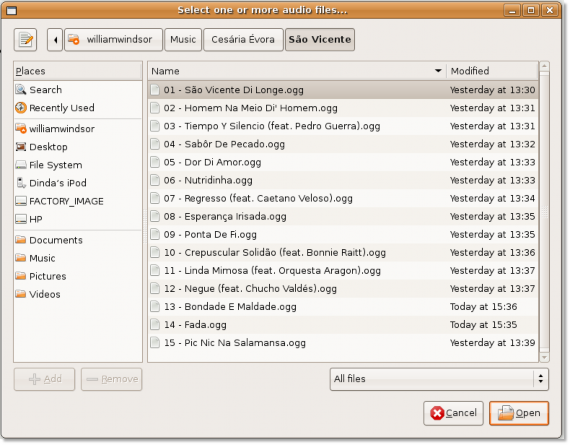The image size is (570, 445).
Task: Sort by the Modified column header
Action: tap(492, 71)
